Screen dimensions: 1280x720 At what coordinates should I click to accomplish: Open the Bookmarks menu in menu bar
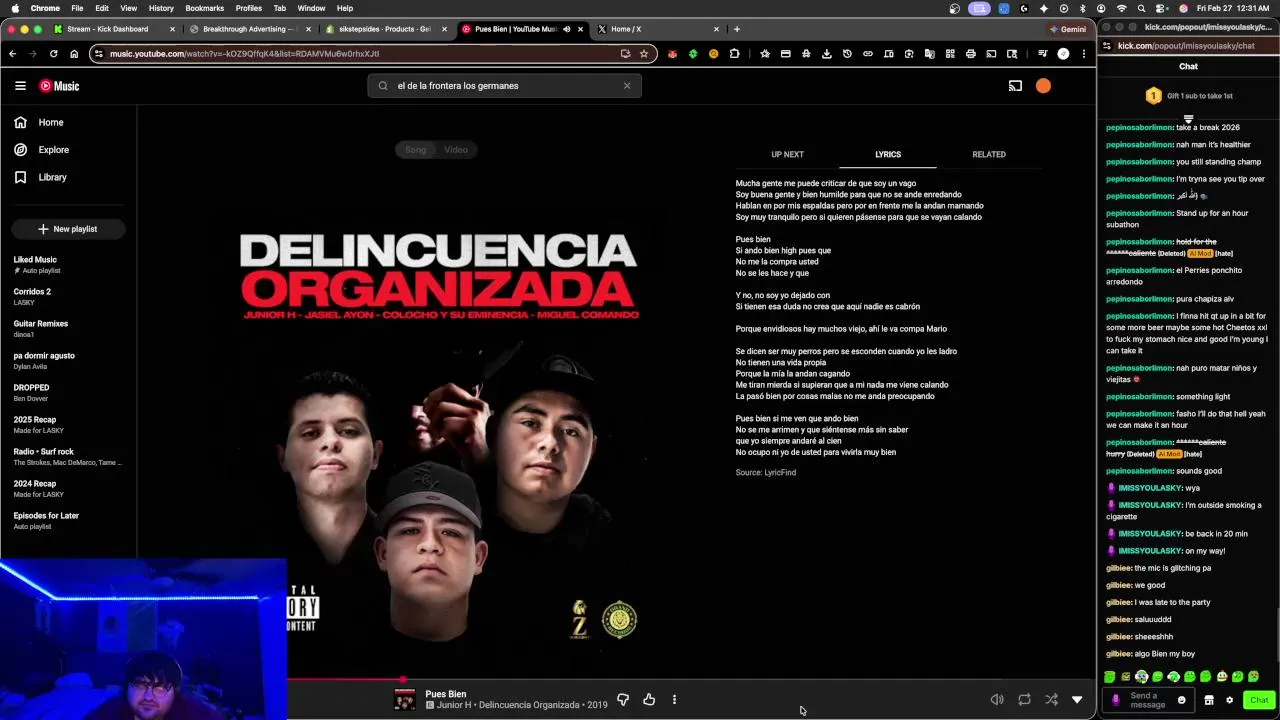click(204, 8)
